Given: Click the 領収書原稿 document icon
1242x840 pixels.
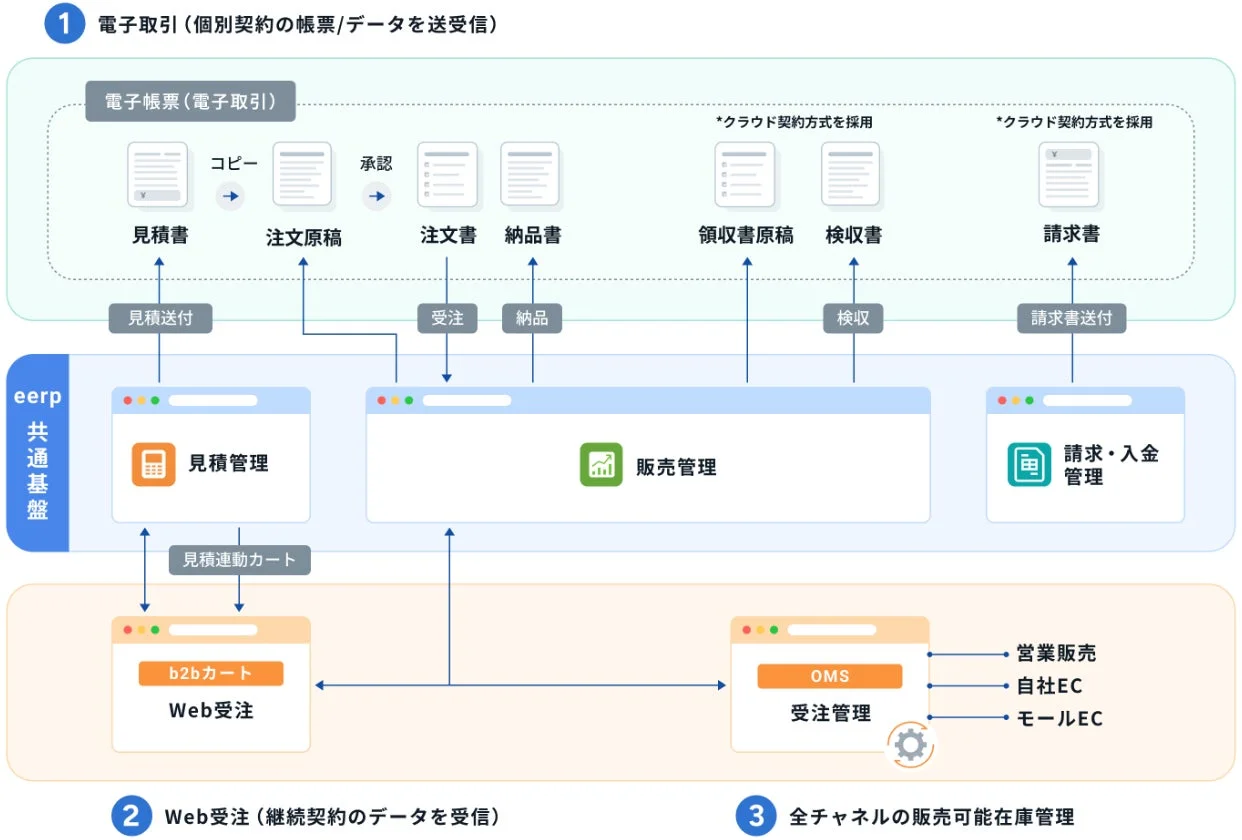Looking at the screenshot, I should coord(746,175).
